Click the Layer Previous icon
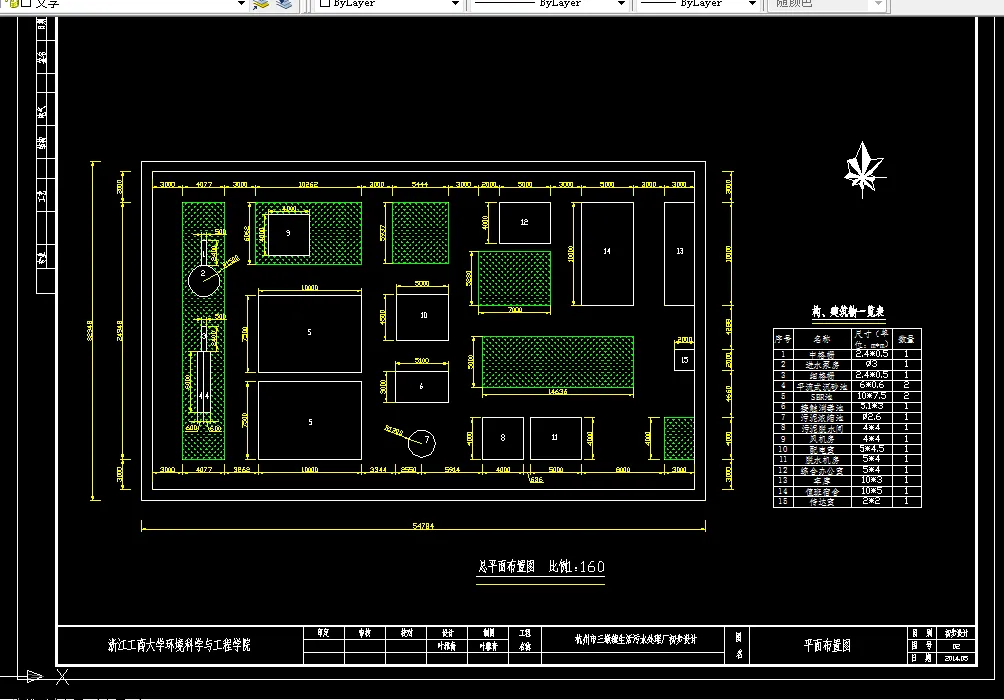 [284, 4]
